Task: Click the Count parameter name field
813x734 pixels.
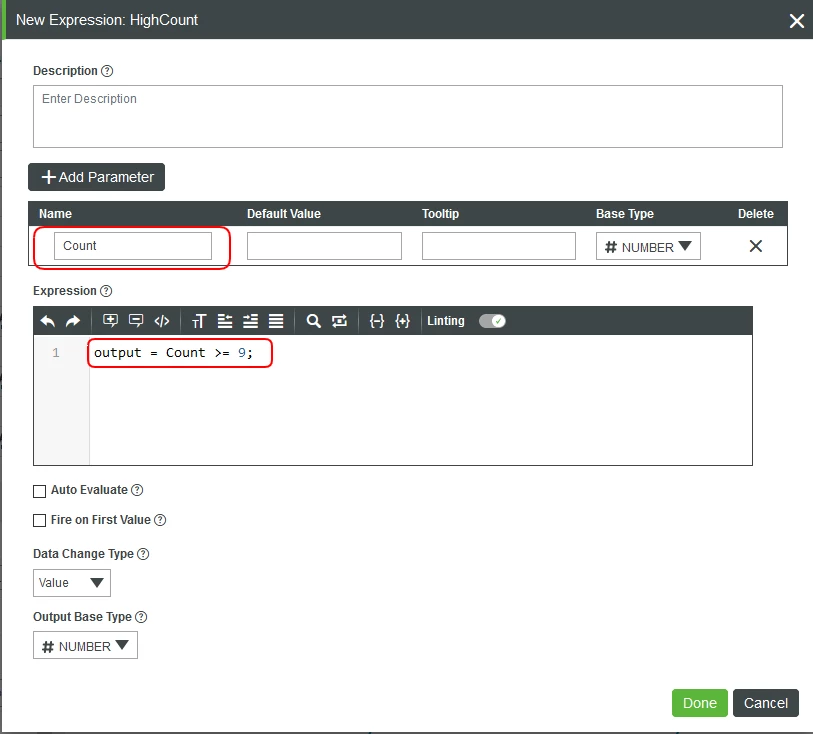Action: pos(133,246)
